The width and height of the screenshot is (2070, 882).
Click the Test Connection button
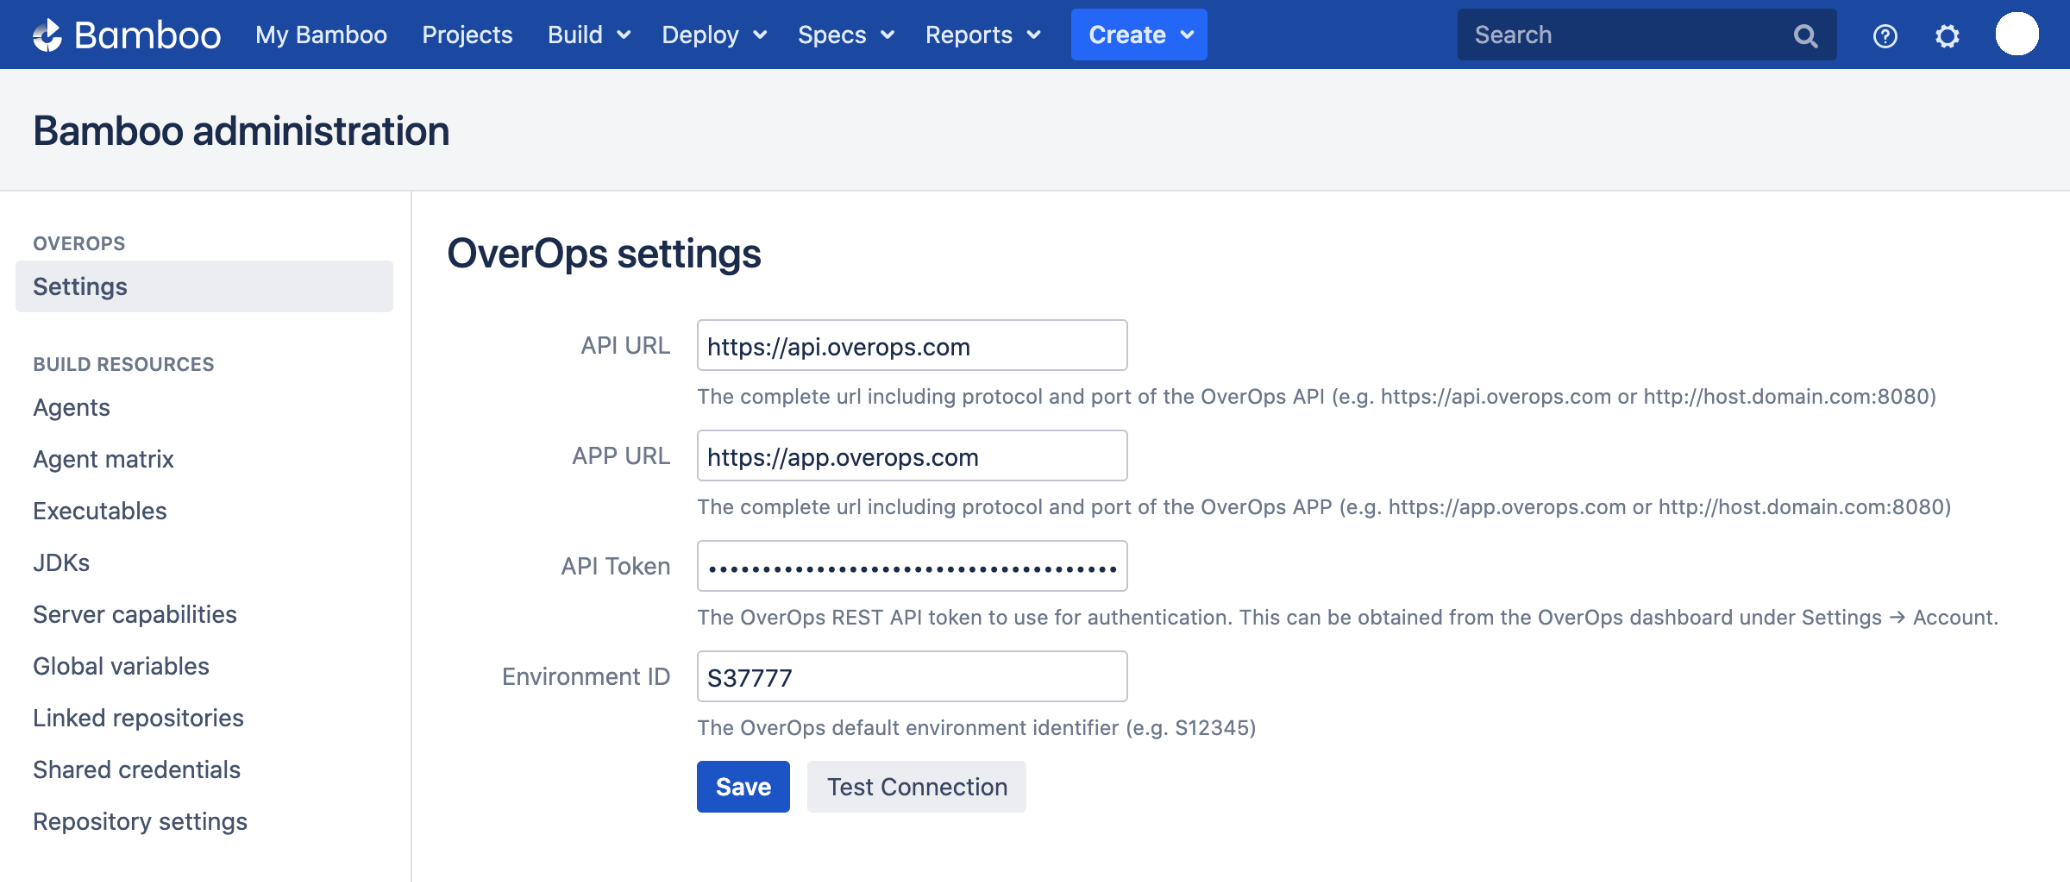pos(917,787)
